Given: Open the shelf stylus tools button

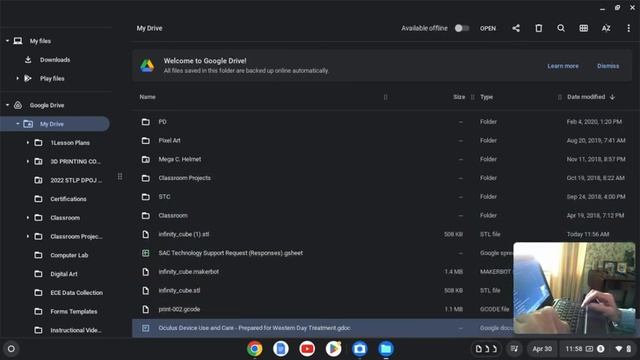Looking at the screenshot, I should 514,349.
